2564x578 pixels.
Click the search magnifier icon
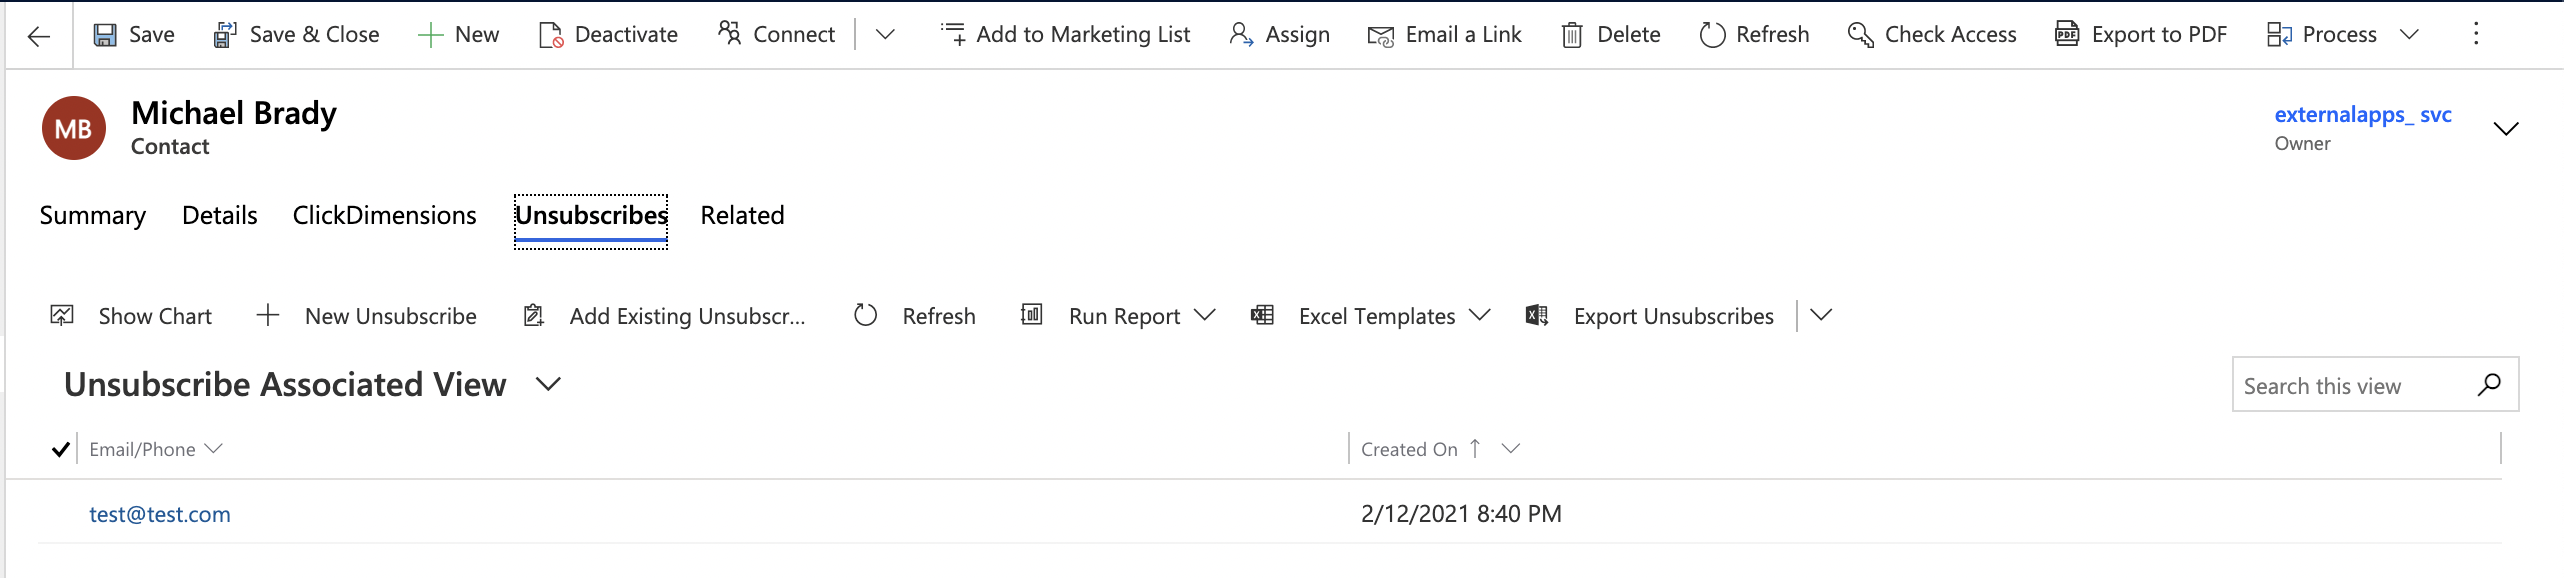pyautogui.click(x=2489, y=385)
